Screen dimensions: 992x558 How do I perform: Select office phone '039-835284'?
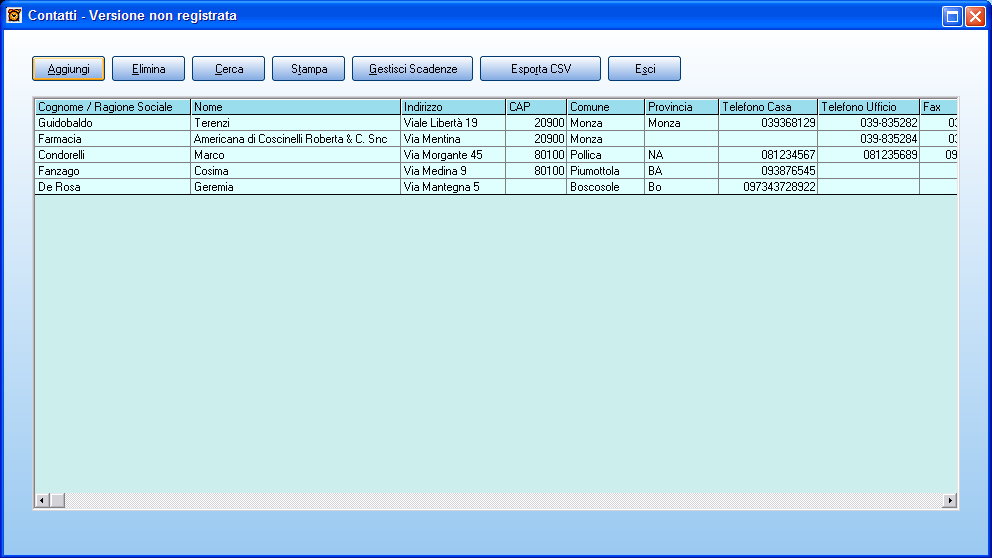tap(868, 139)
